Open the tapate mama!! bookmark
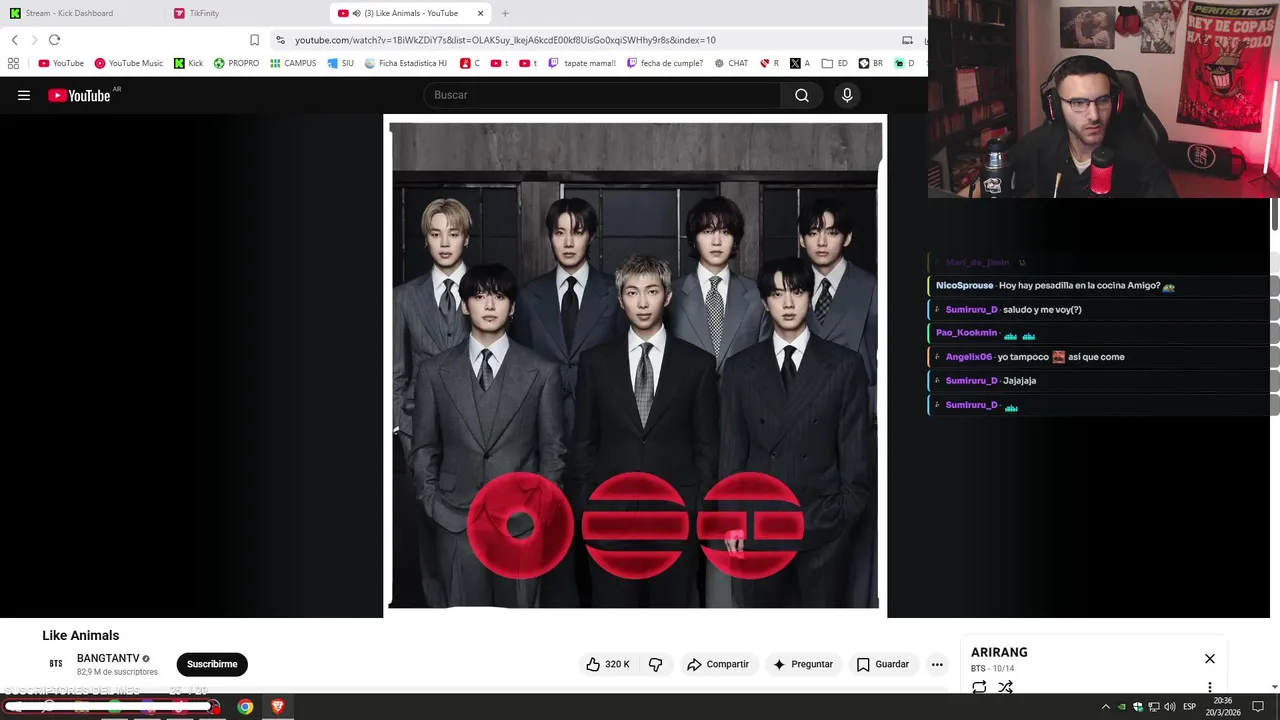This screenshot has height=720, width=1280. coord(582,63)
